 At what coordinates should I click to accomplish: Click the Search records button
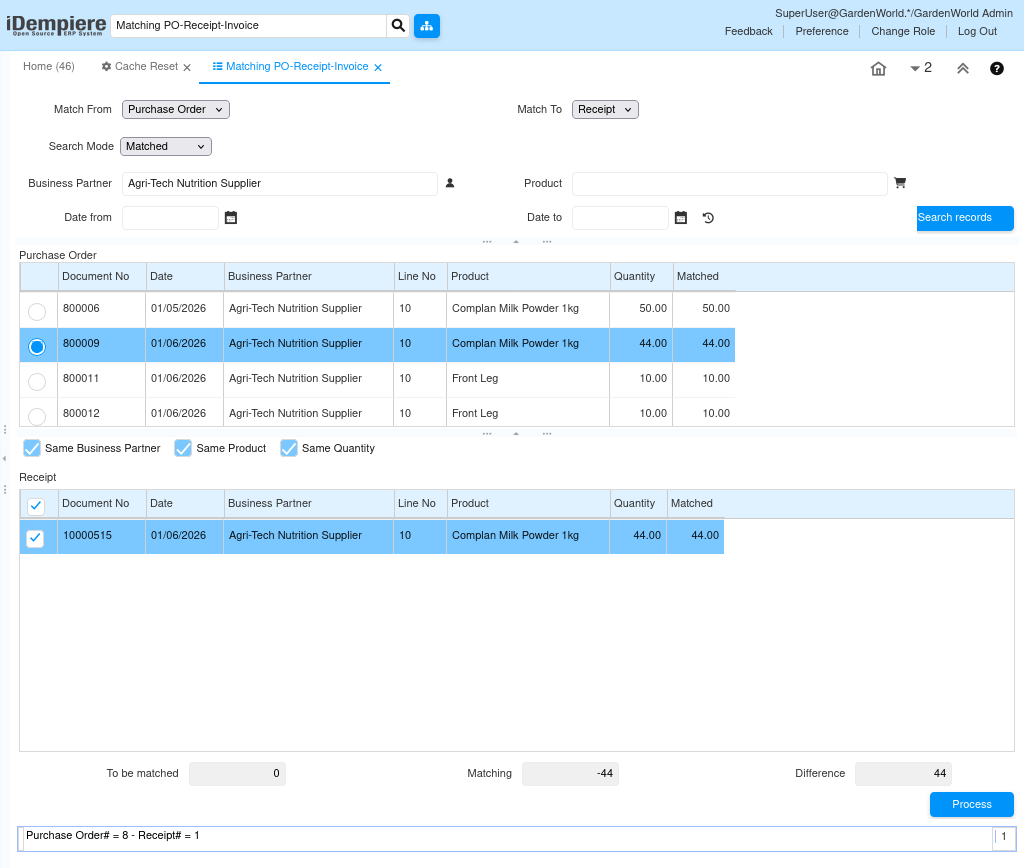[964, 218]
